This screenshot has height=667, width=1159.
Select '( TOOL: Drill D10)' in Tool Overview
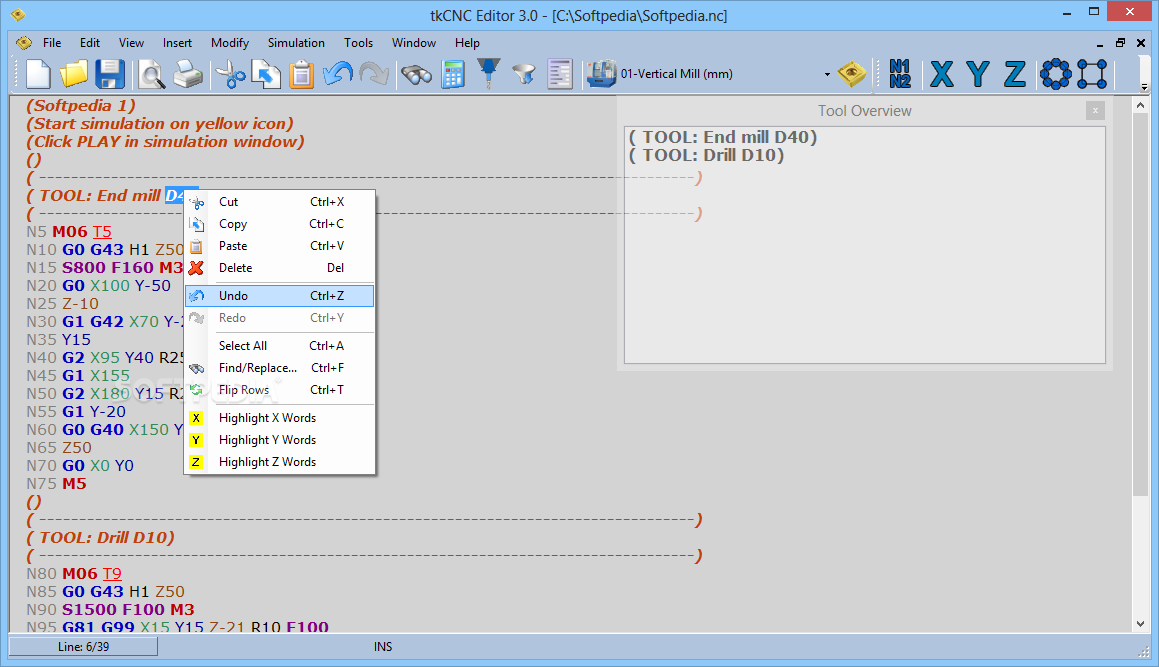(x=707, y=155)
